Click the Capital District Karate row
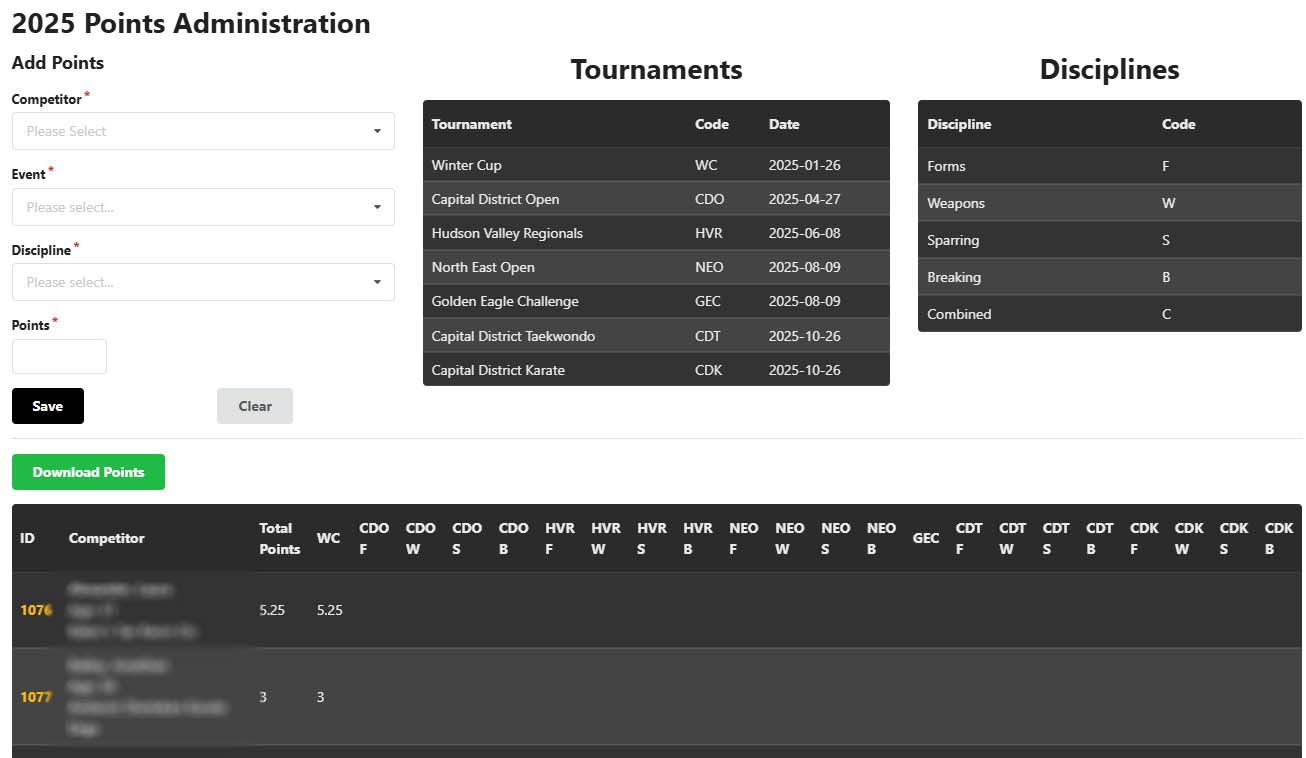Screen dimensions: 1306x758 click(x=655, y=370)
